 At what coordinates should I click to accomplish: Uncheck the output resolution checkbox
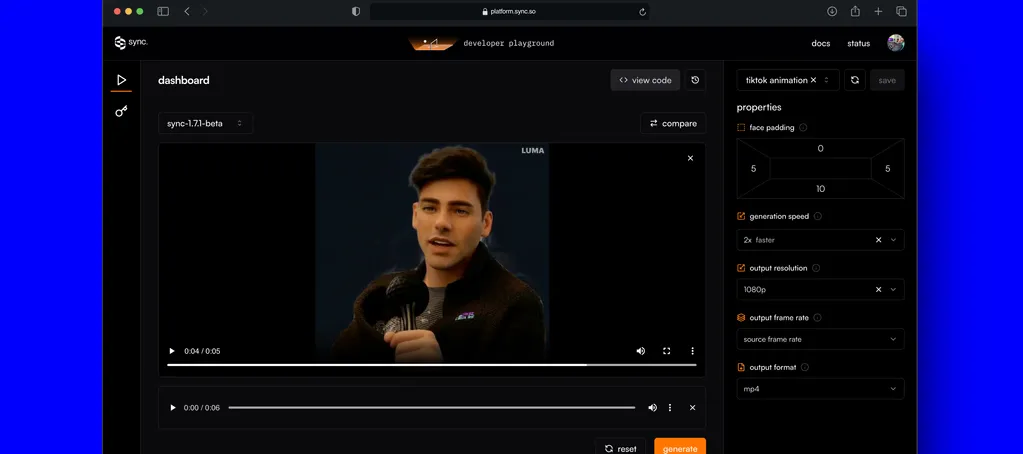[x=741, y=268]
